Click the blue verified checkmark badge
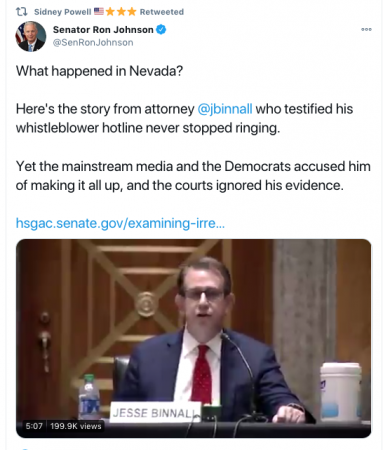 [161, 30]
